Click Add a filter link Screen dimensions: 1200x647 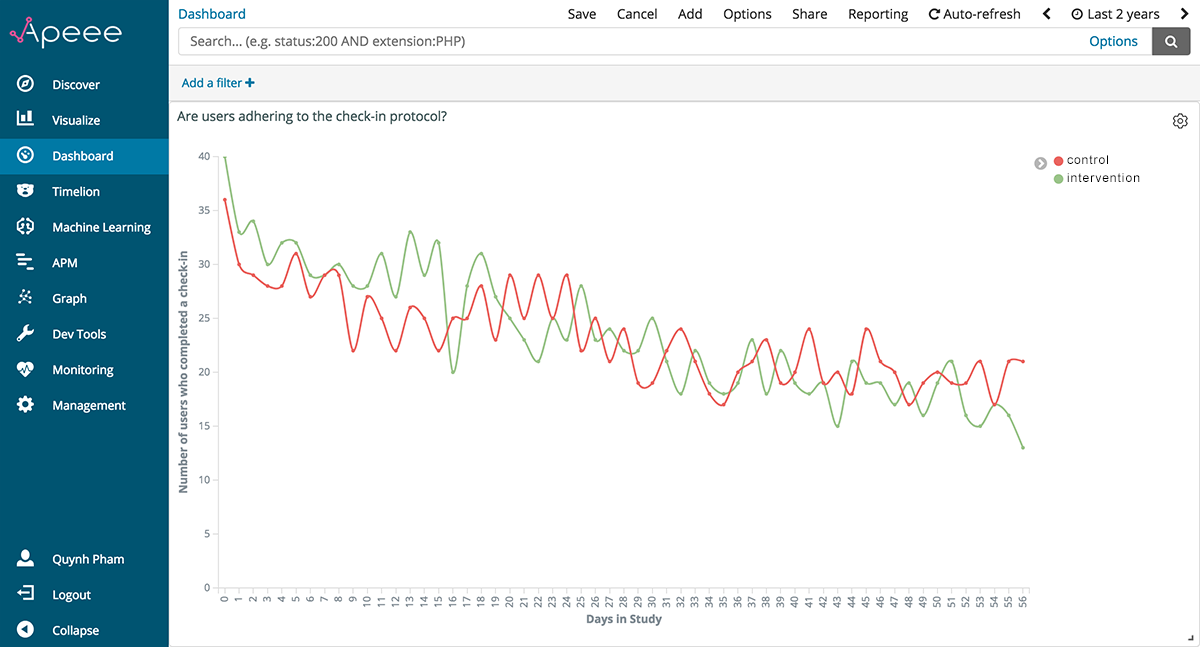tap(218, 83)
